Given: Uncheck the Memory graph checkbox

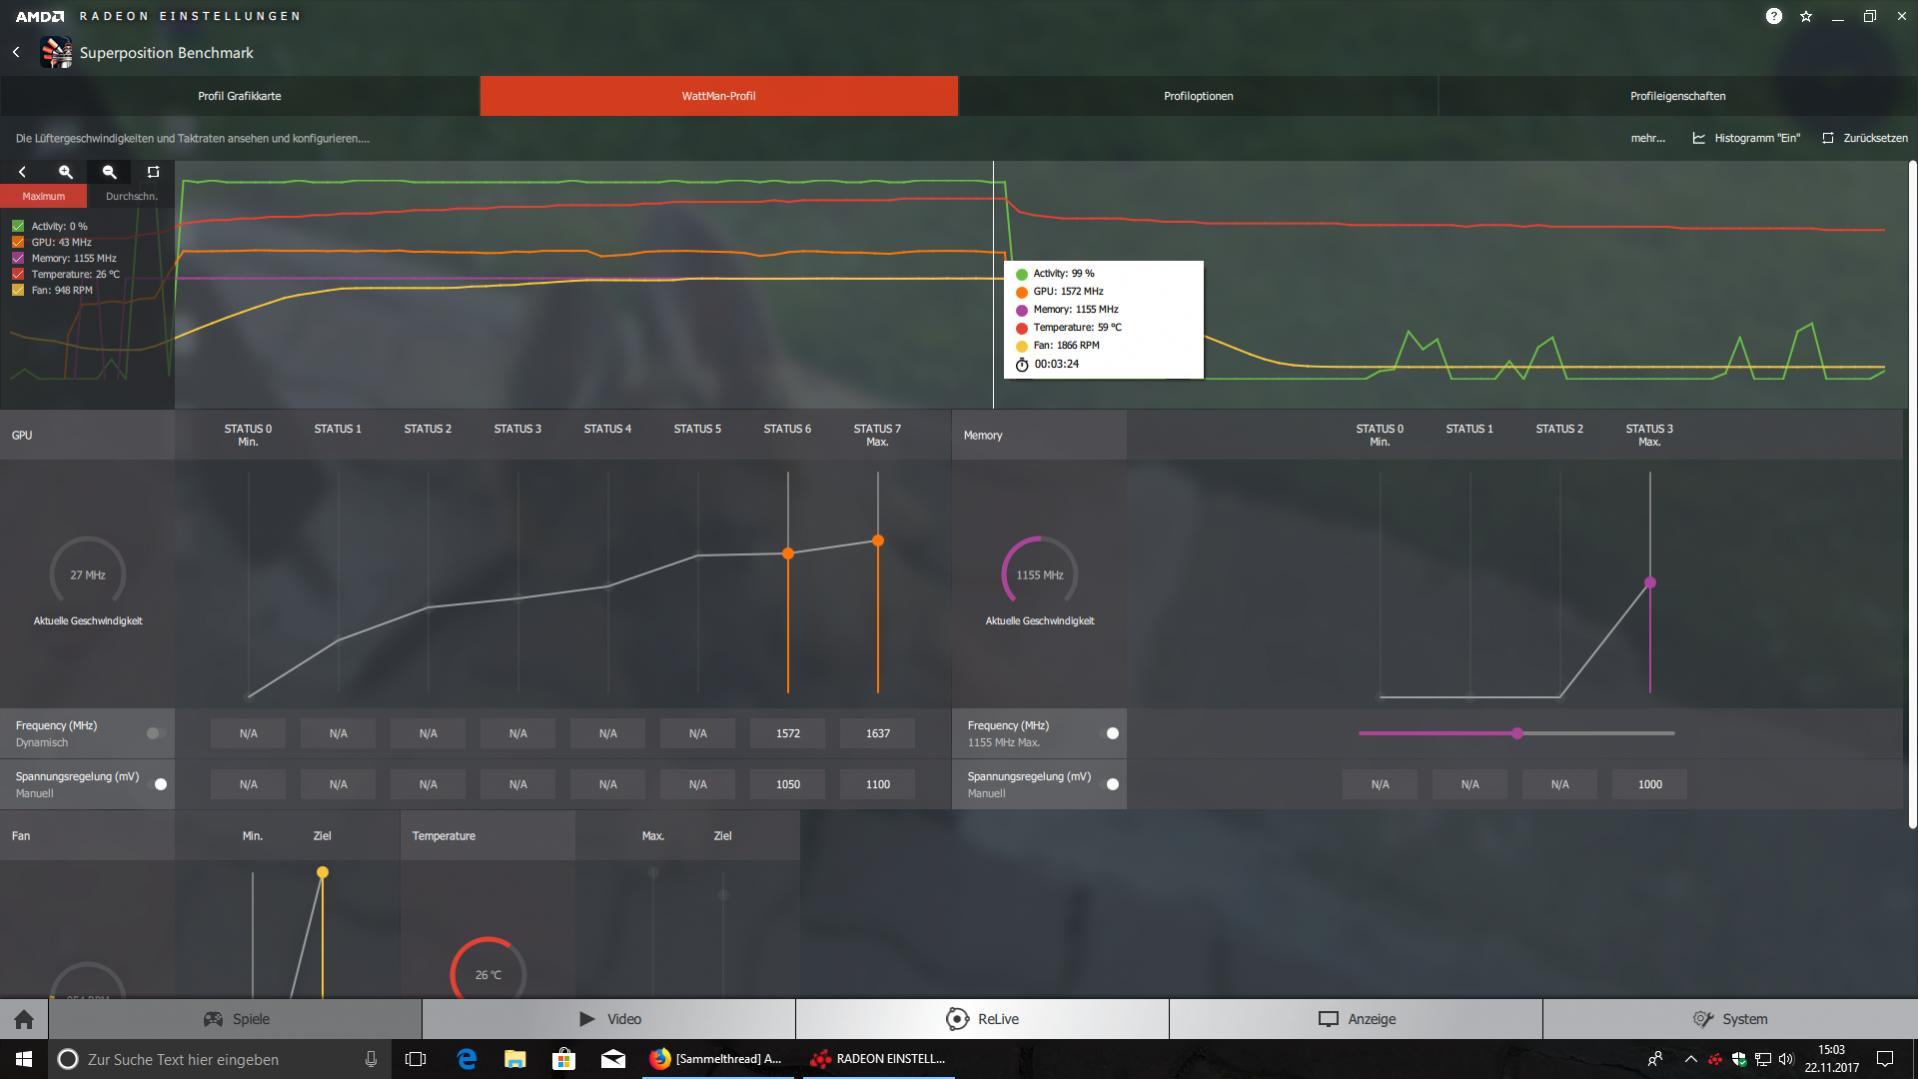Looking at the screenshot, I should coord(18,258).
